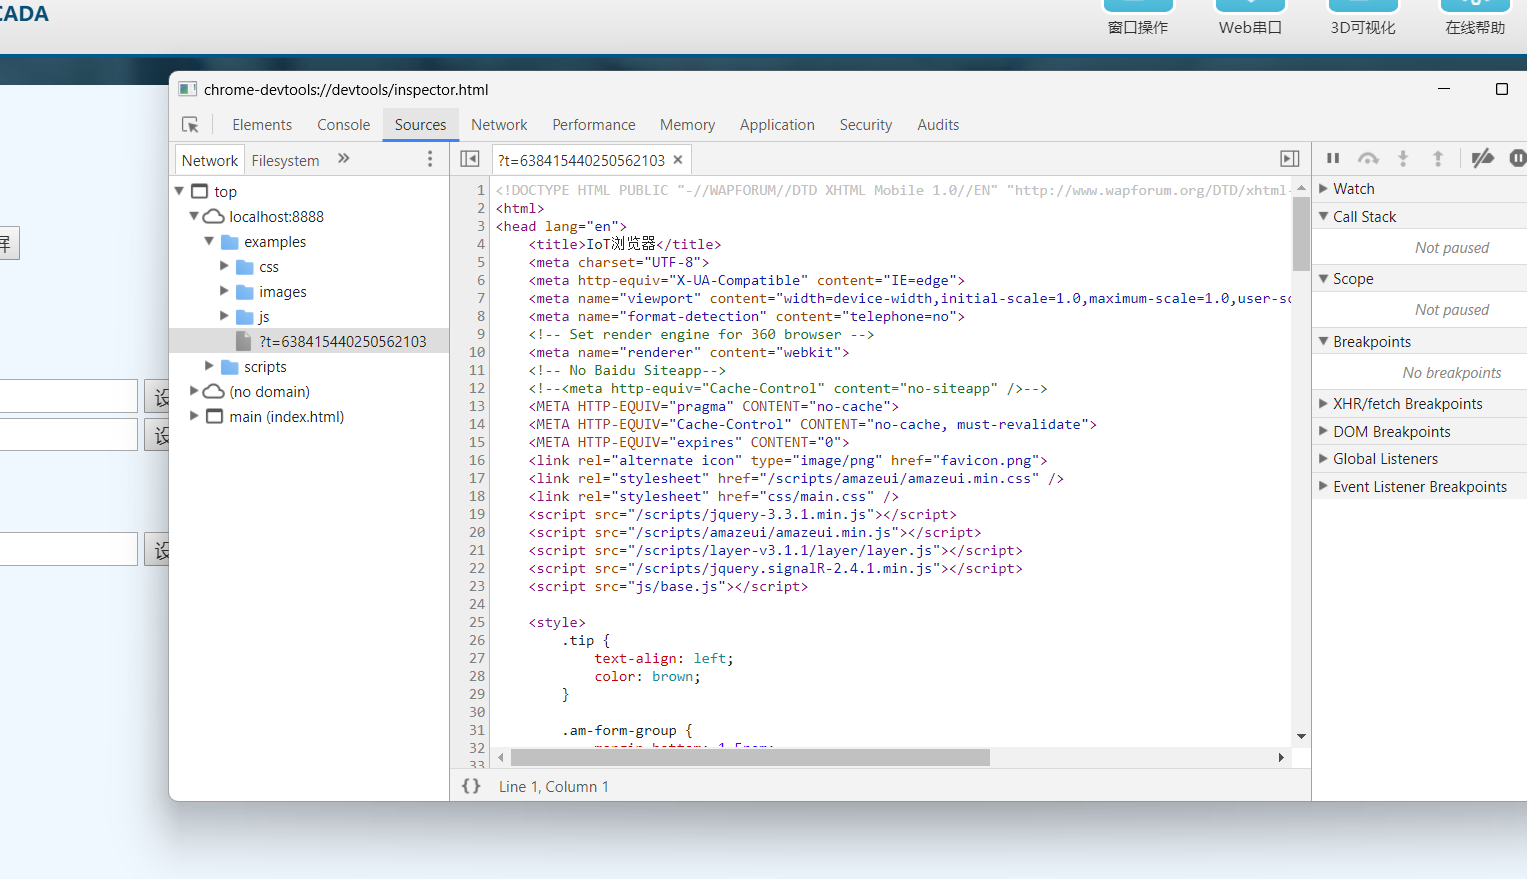Open the 在线帮助 toolbar icon
Screen dimensions: 1527x879
coord(1475,19)
